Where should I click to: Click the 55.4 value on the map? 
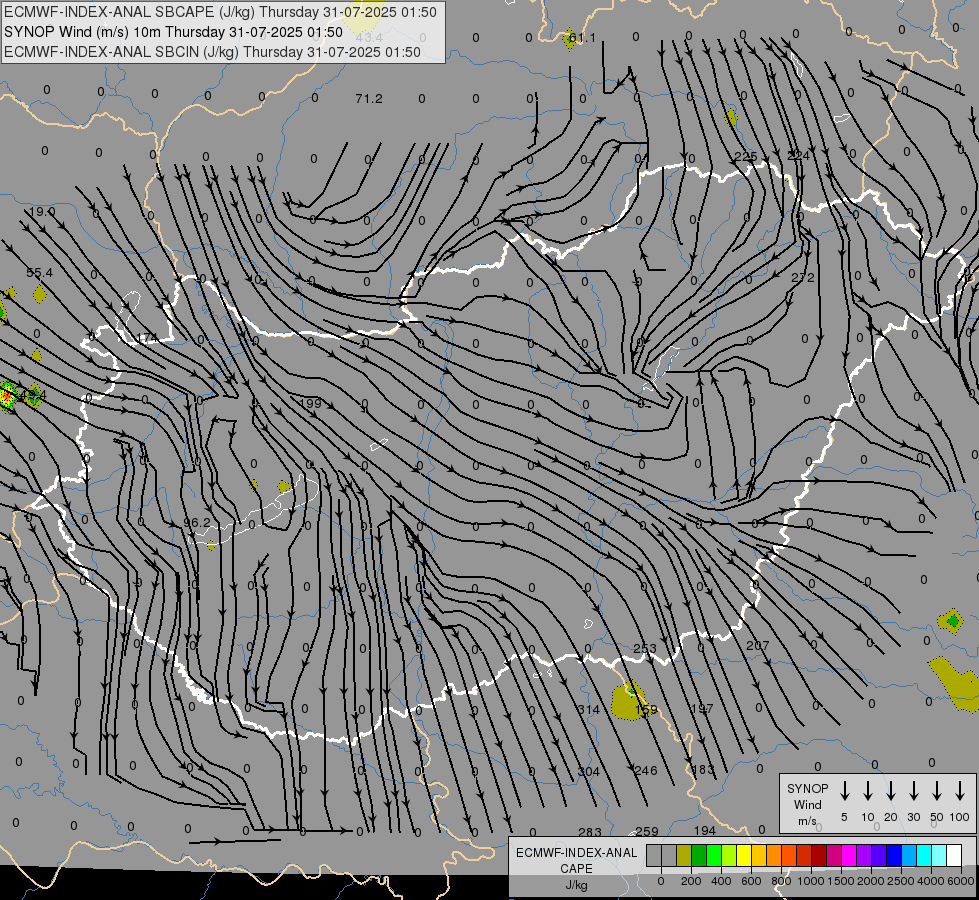39,272
